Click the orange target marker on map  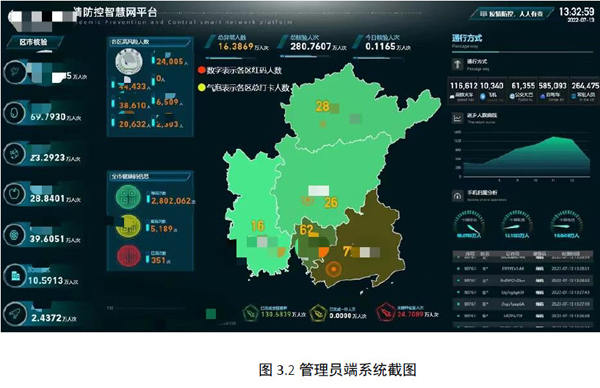(334, 269)
